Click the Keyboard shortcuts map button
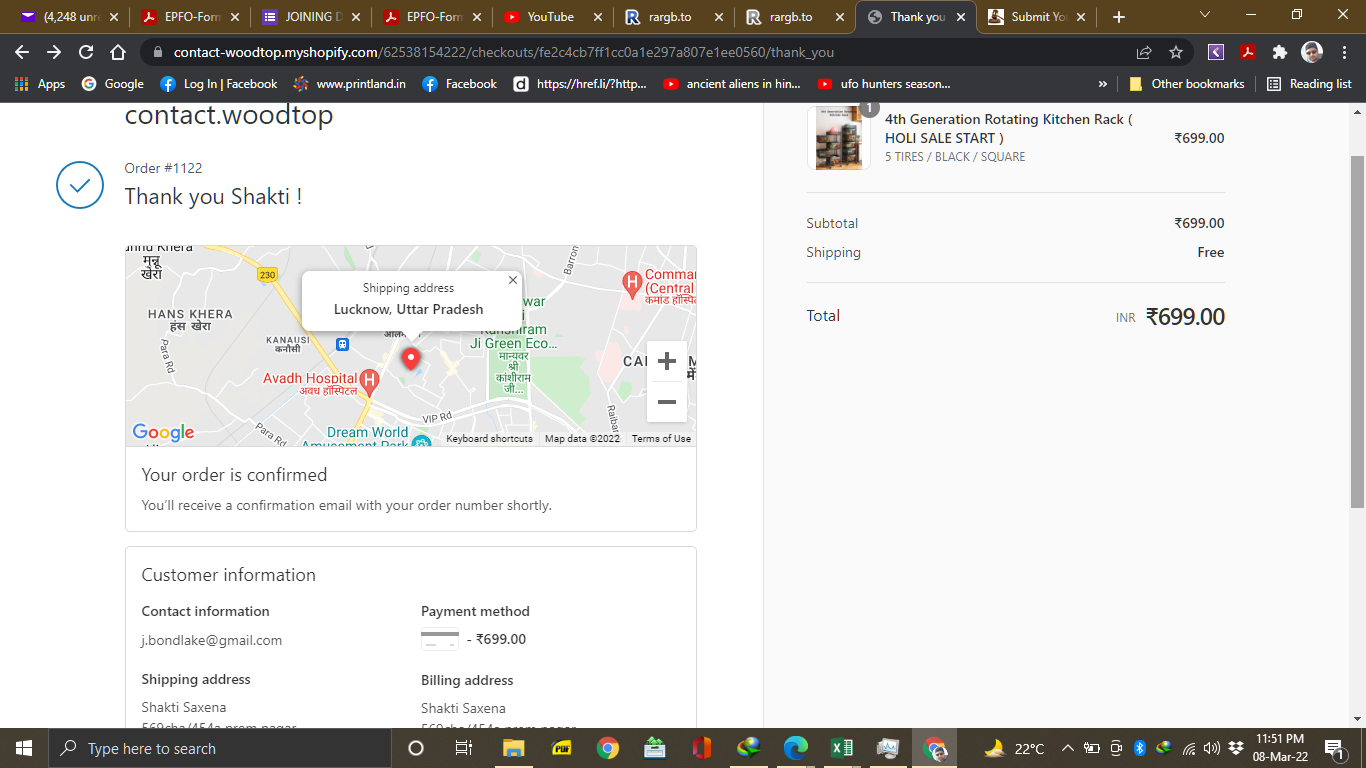Screen dimensions: 1366x768 point(489,439)
